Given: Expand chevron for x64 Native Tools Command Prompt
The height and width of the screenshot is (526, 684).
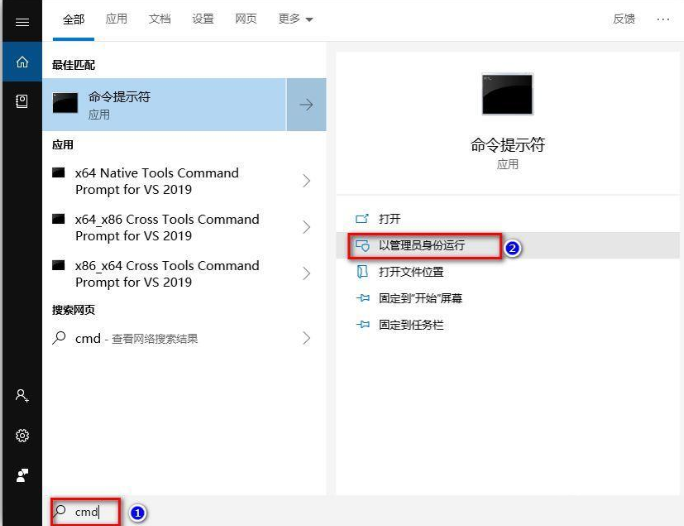Looking at the screenshot, I should point(306,181).
